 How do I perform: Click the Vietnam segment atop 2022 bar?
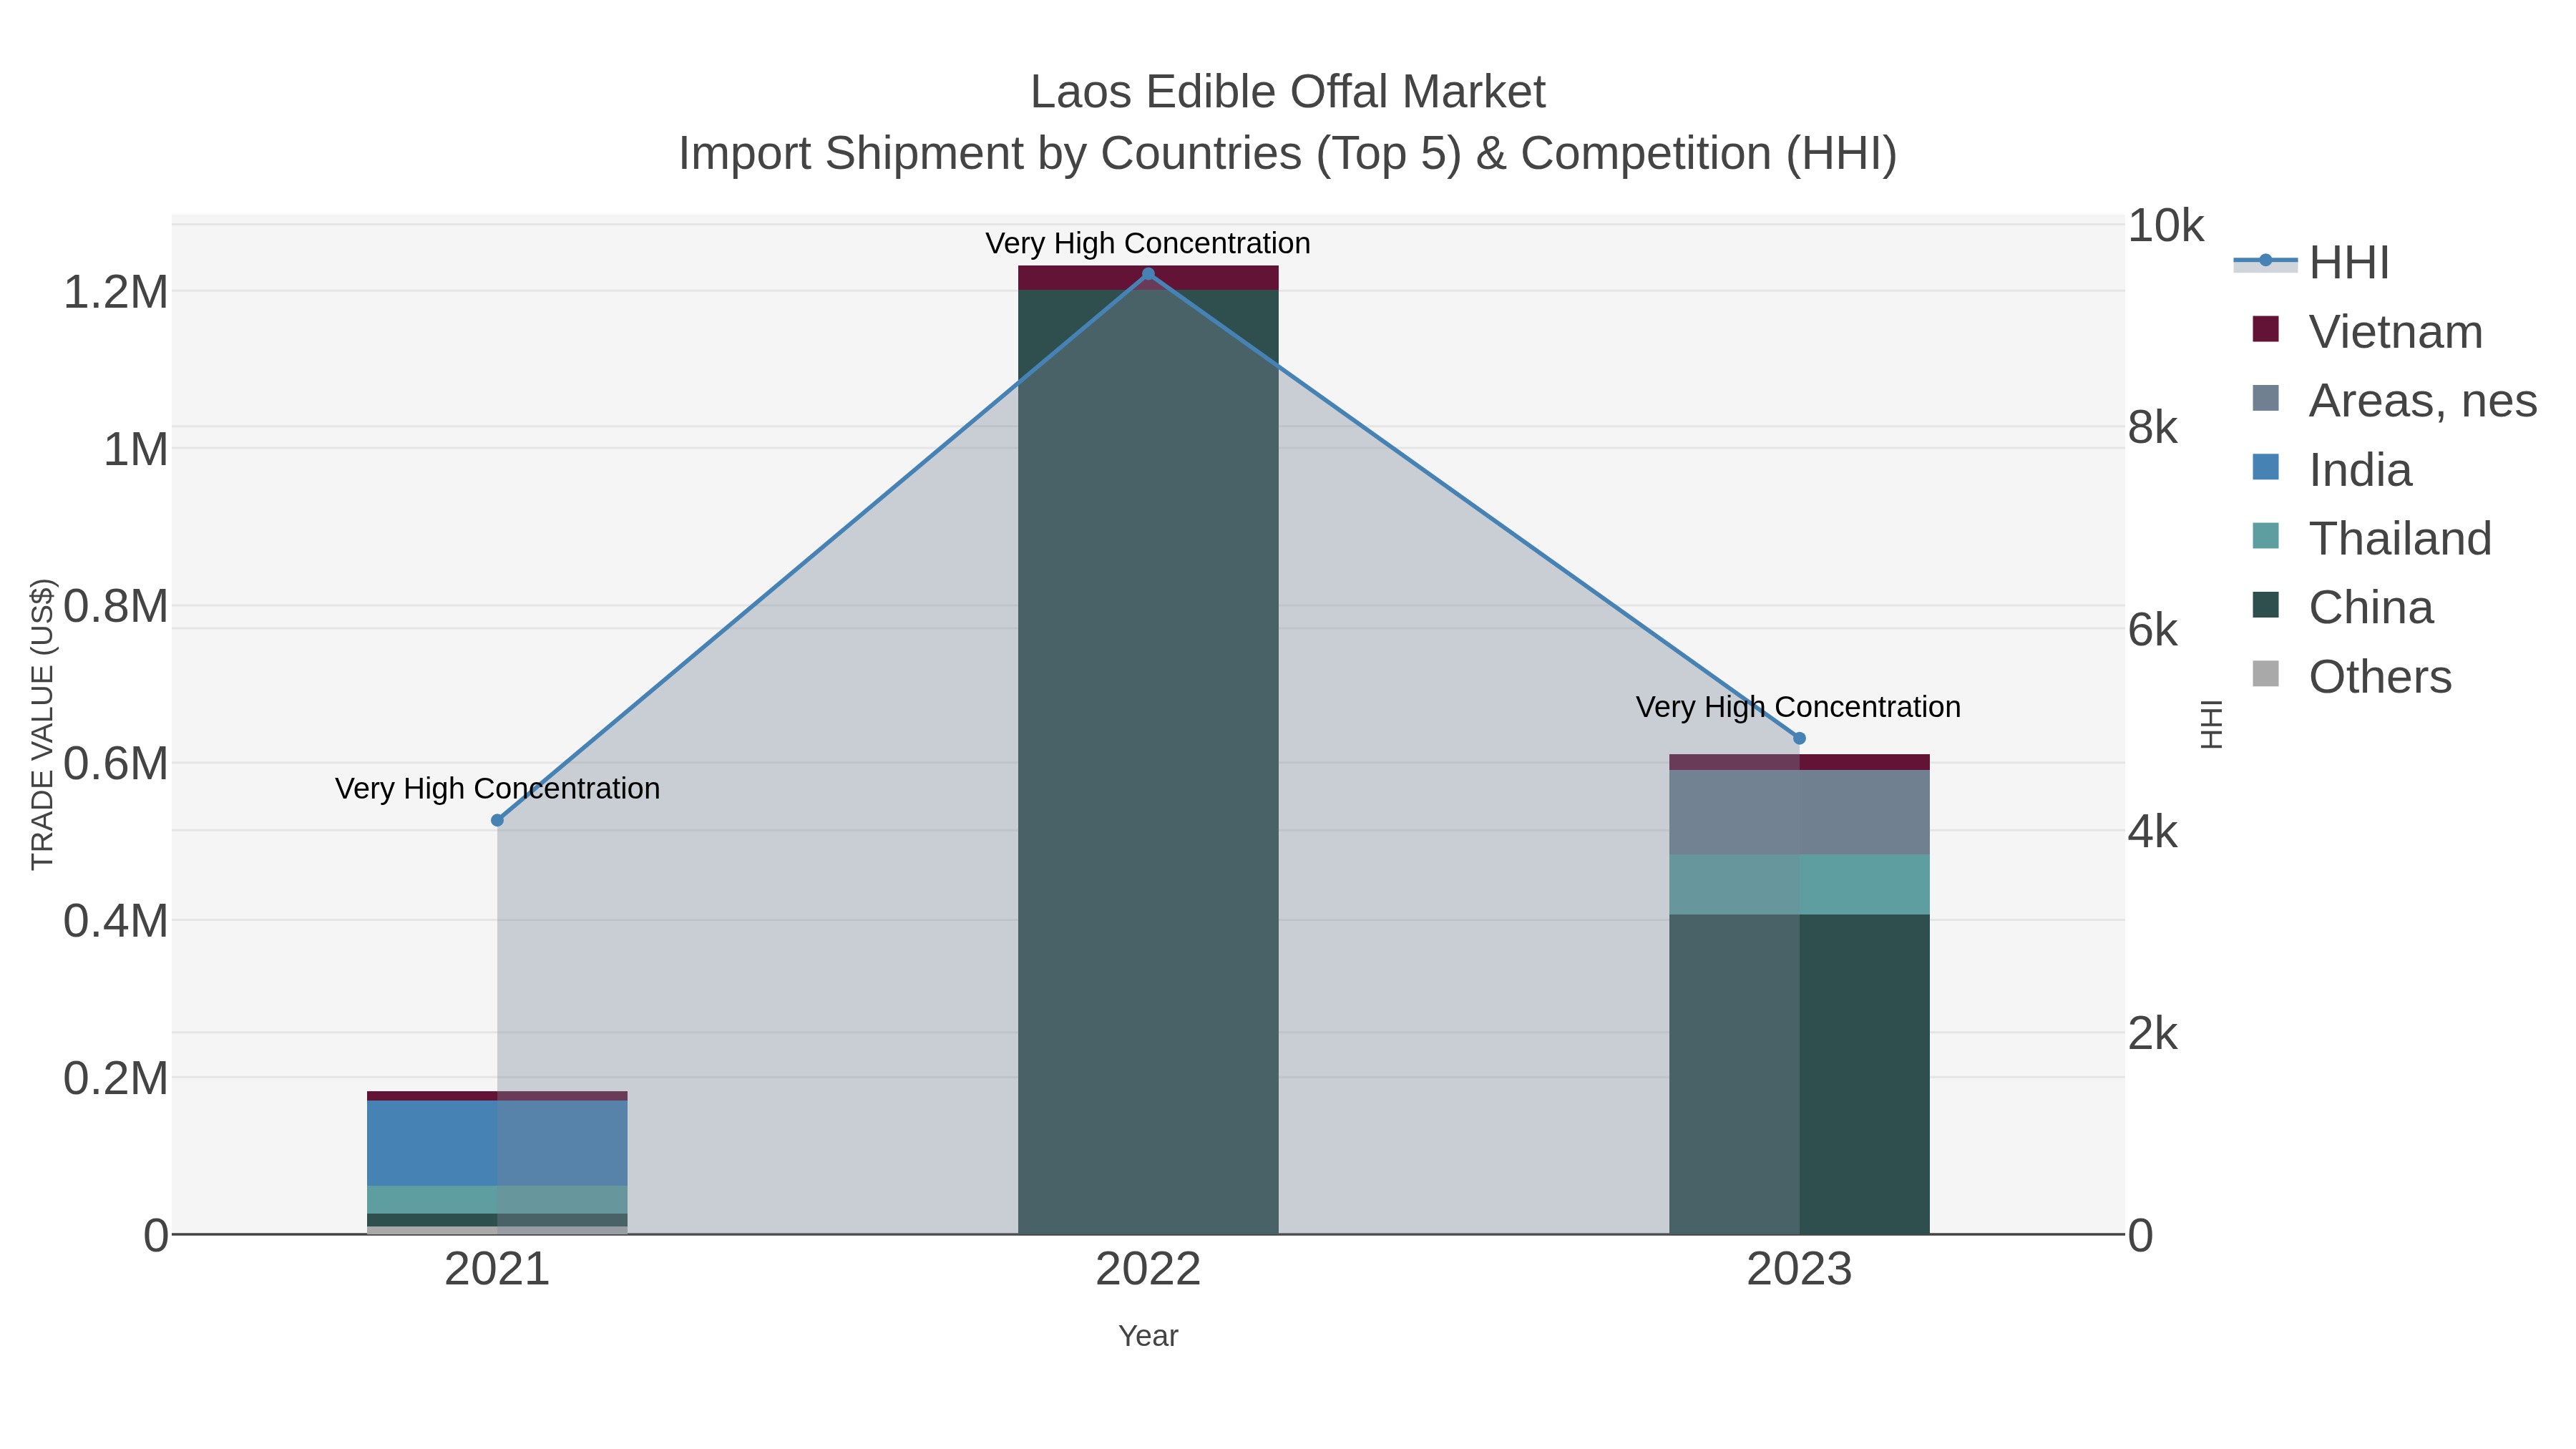point(1148,278)
